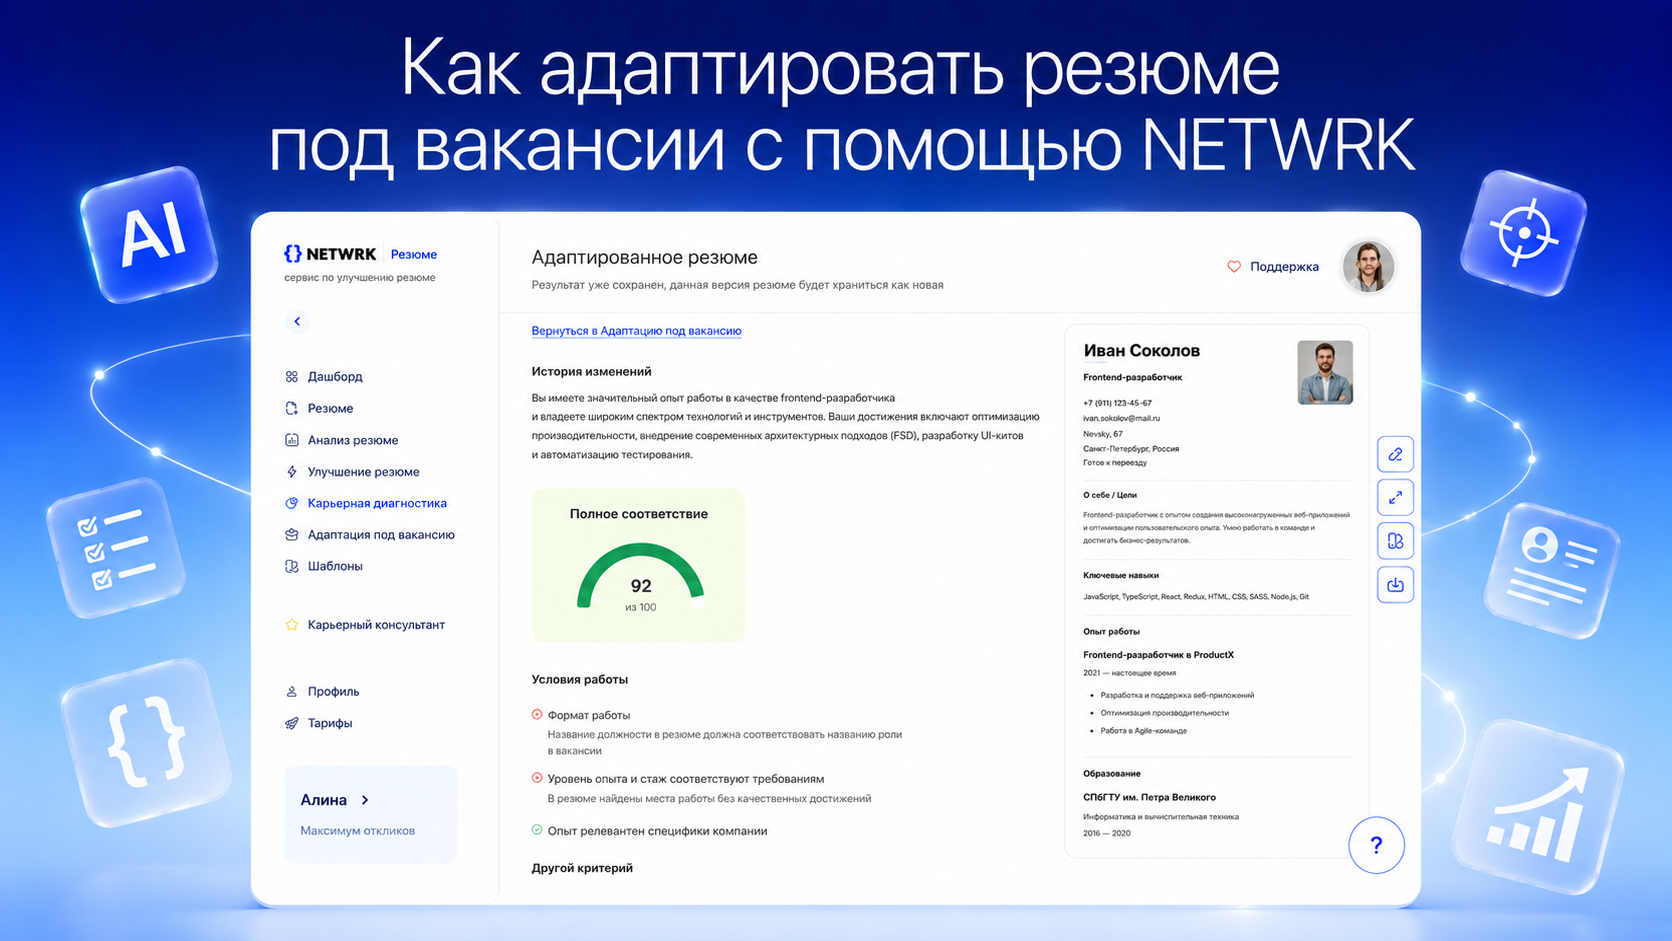Click Frontend-разработчик в ProductX entry

pos(1158,655)
